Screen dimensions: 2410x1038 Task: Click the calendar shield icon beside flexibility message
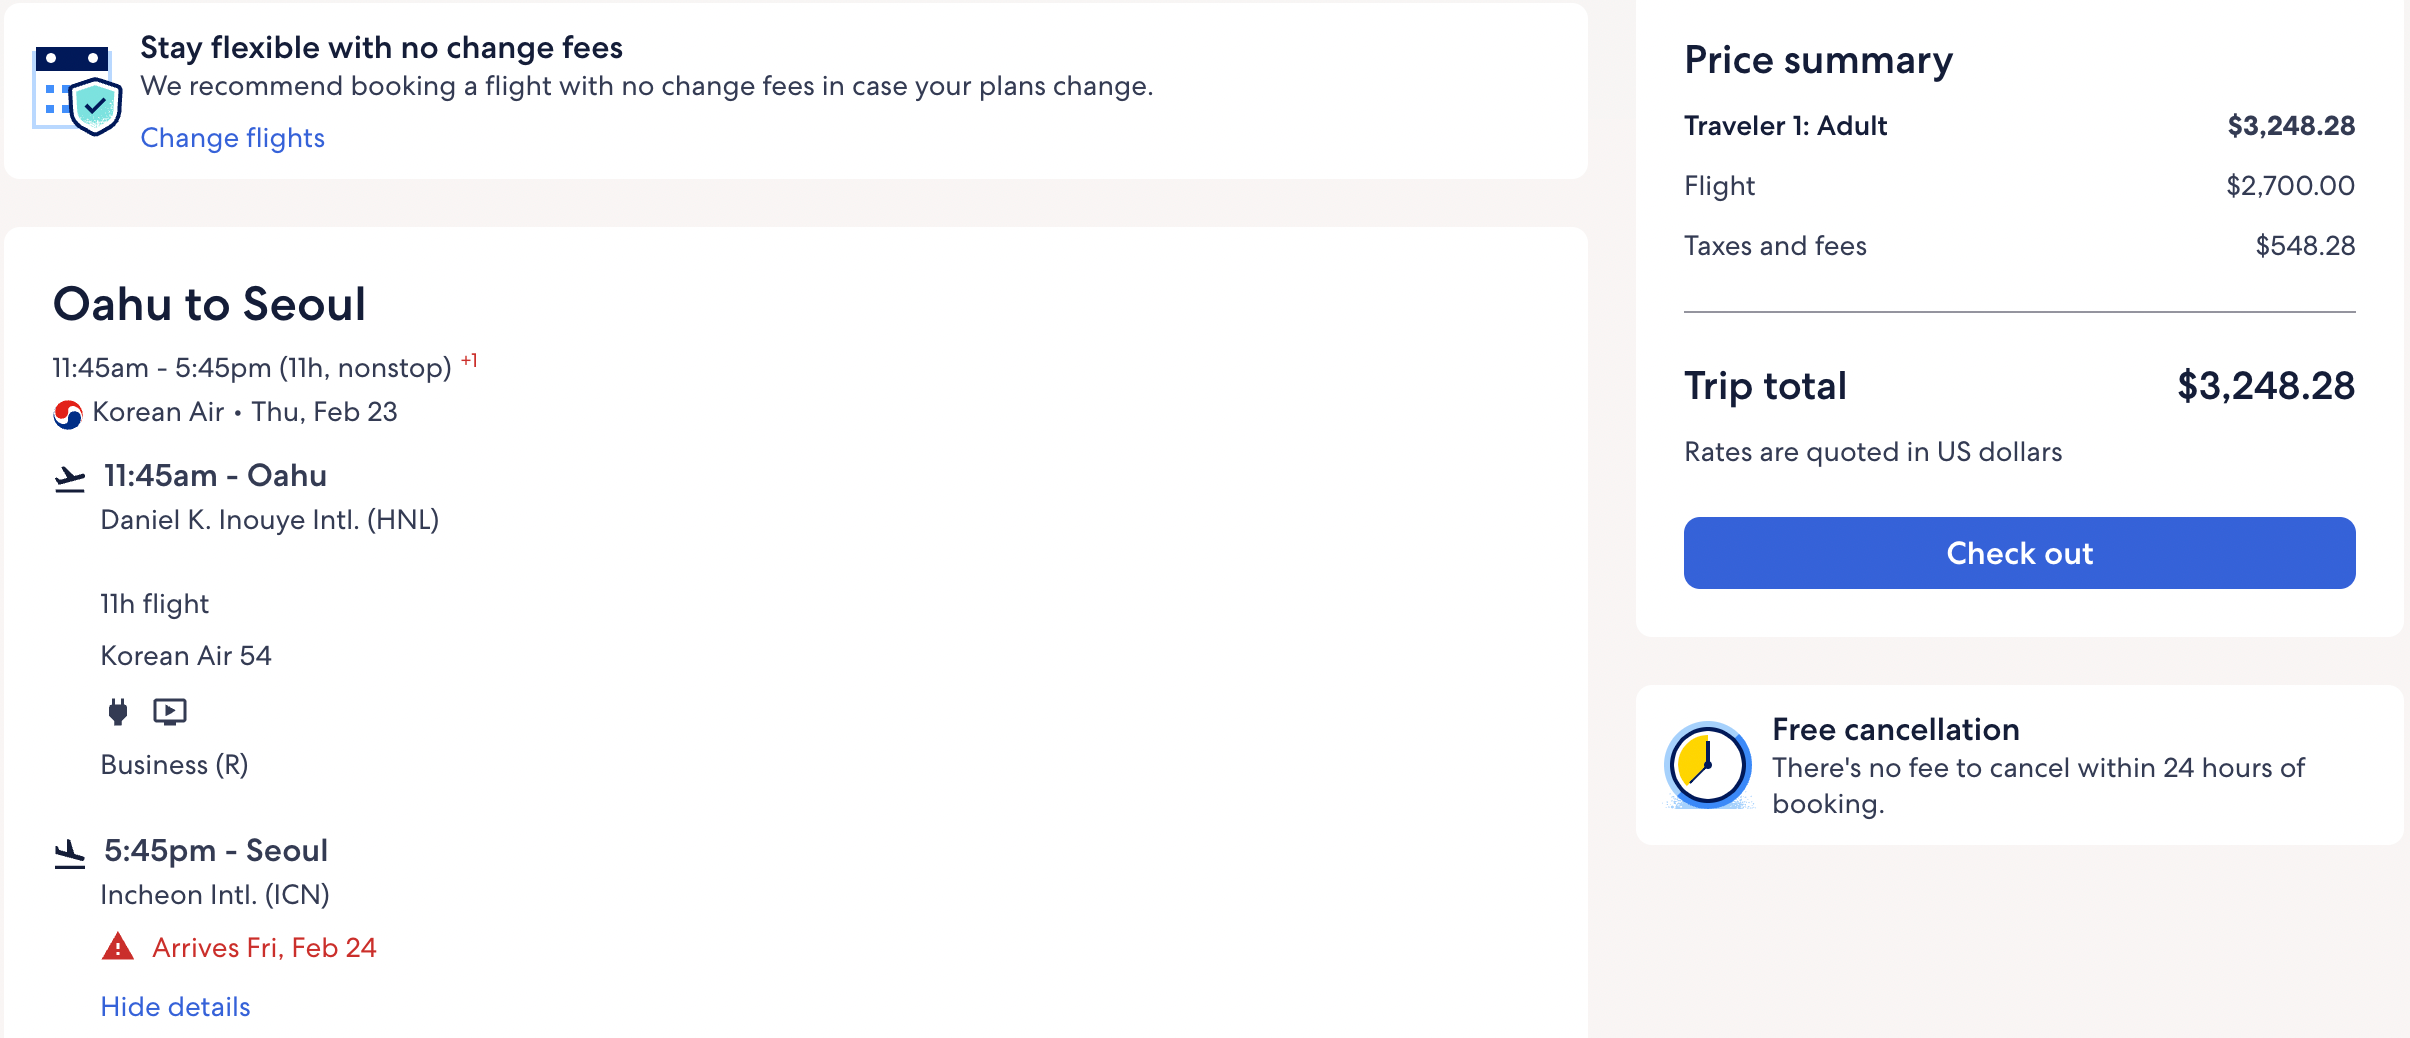75,92
